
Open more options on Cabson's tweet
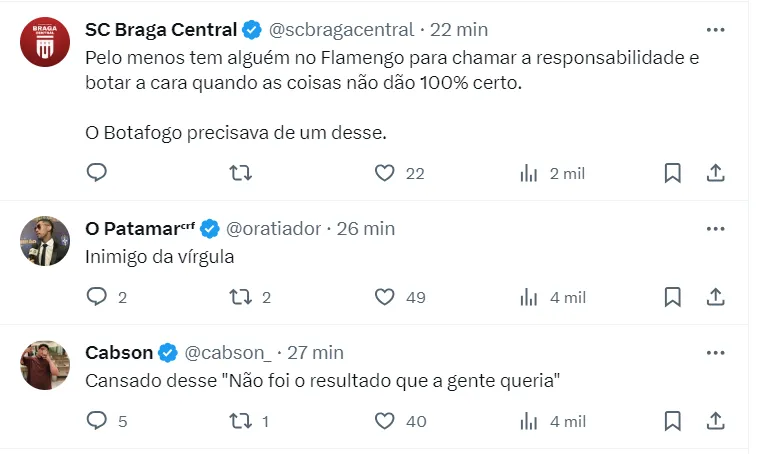(x=716, y=353)
